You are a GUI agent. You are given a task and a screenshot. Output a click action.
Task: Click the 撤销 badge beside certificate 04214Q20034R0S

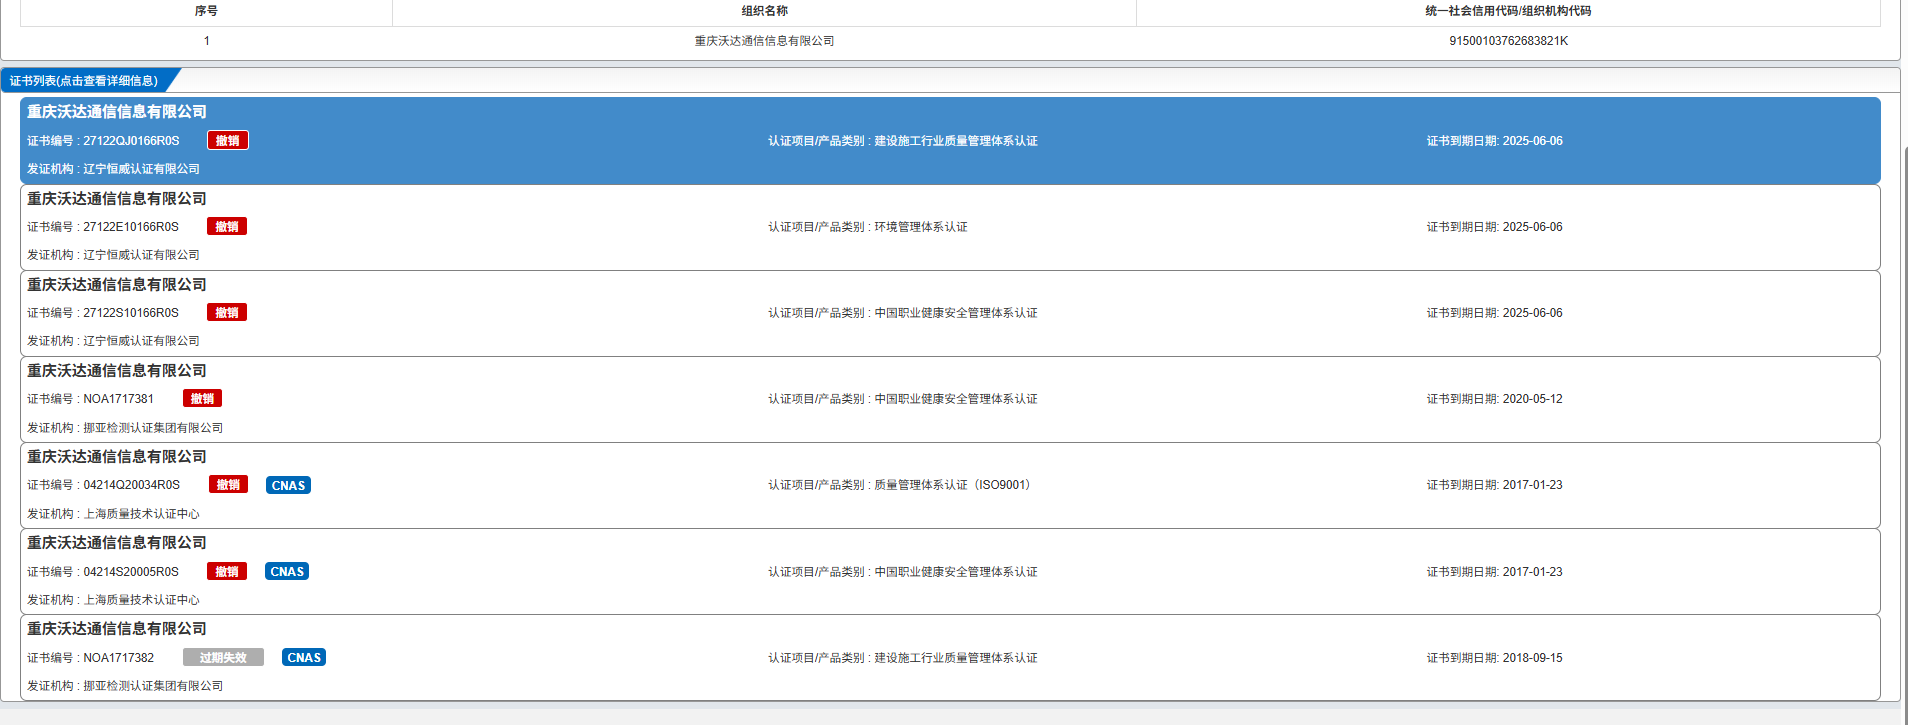(229, 484)
